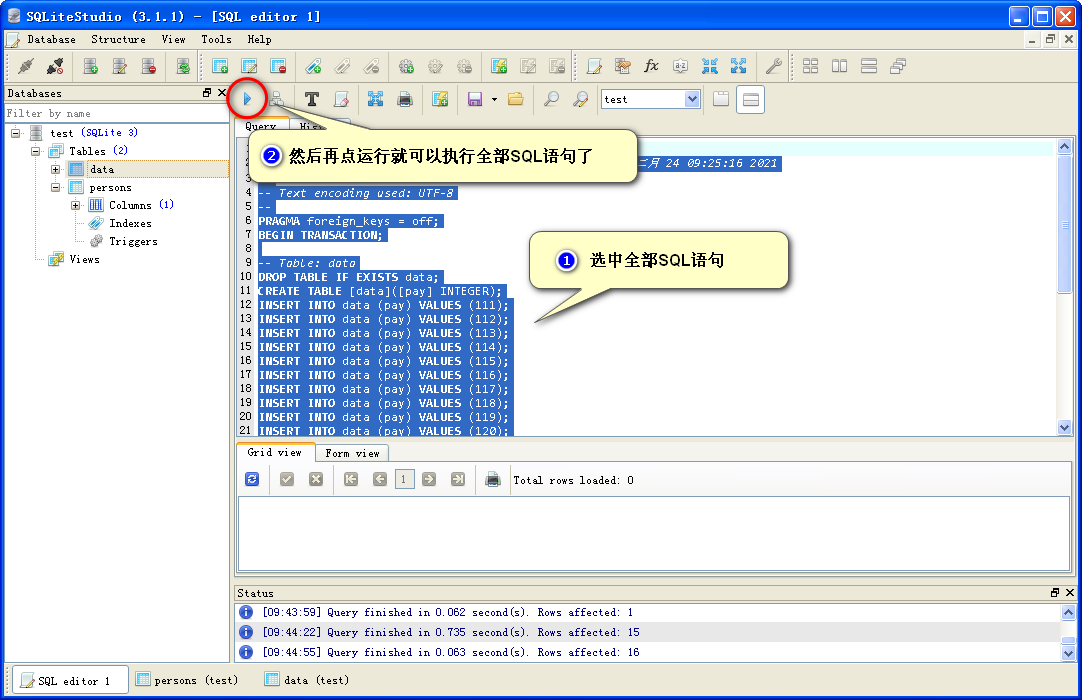The image size is (1082, 700).
Task: Go to last results page button
Action: (x=458, y=479)
